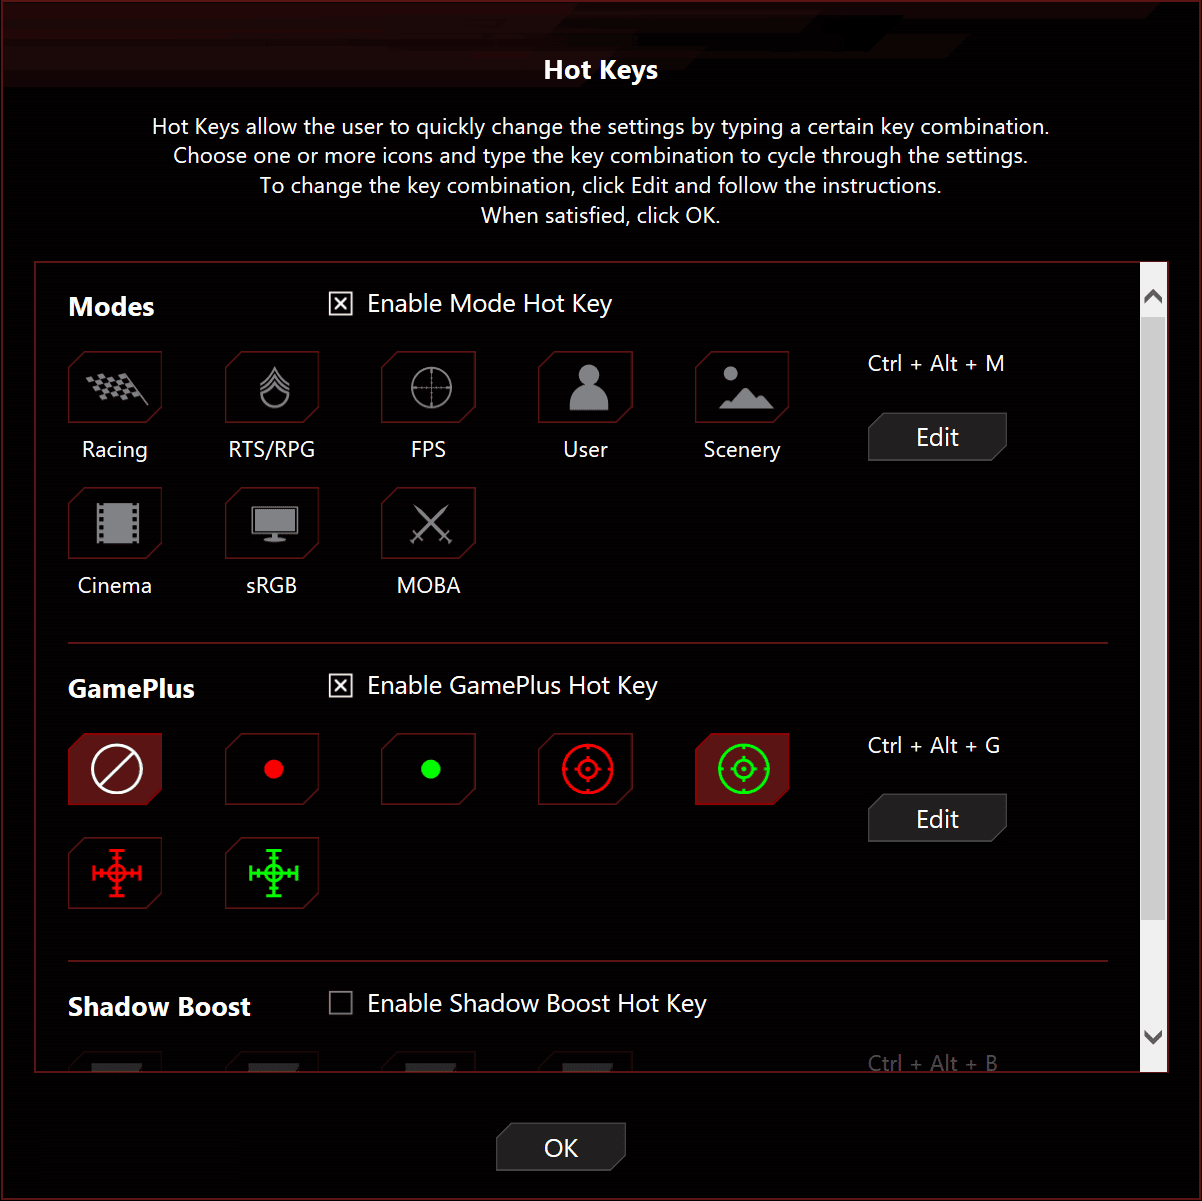This screenshot has width=1202, height=1201.
Task: Choose the GamePlus disabled (no overlay) icon
Action: (x=115, y=769)
